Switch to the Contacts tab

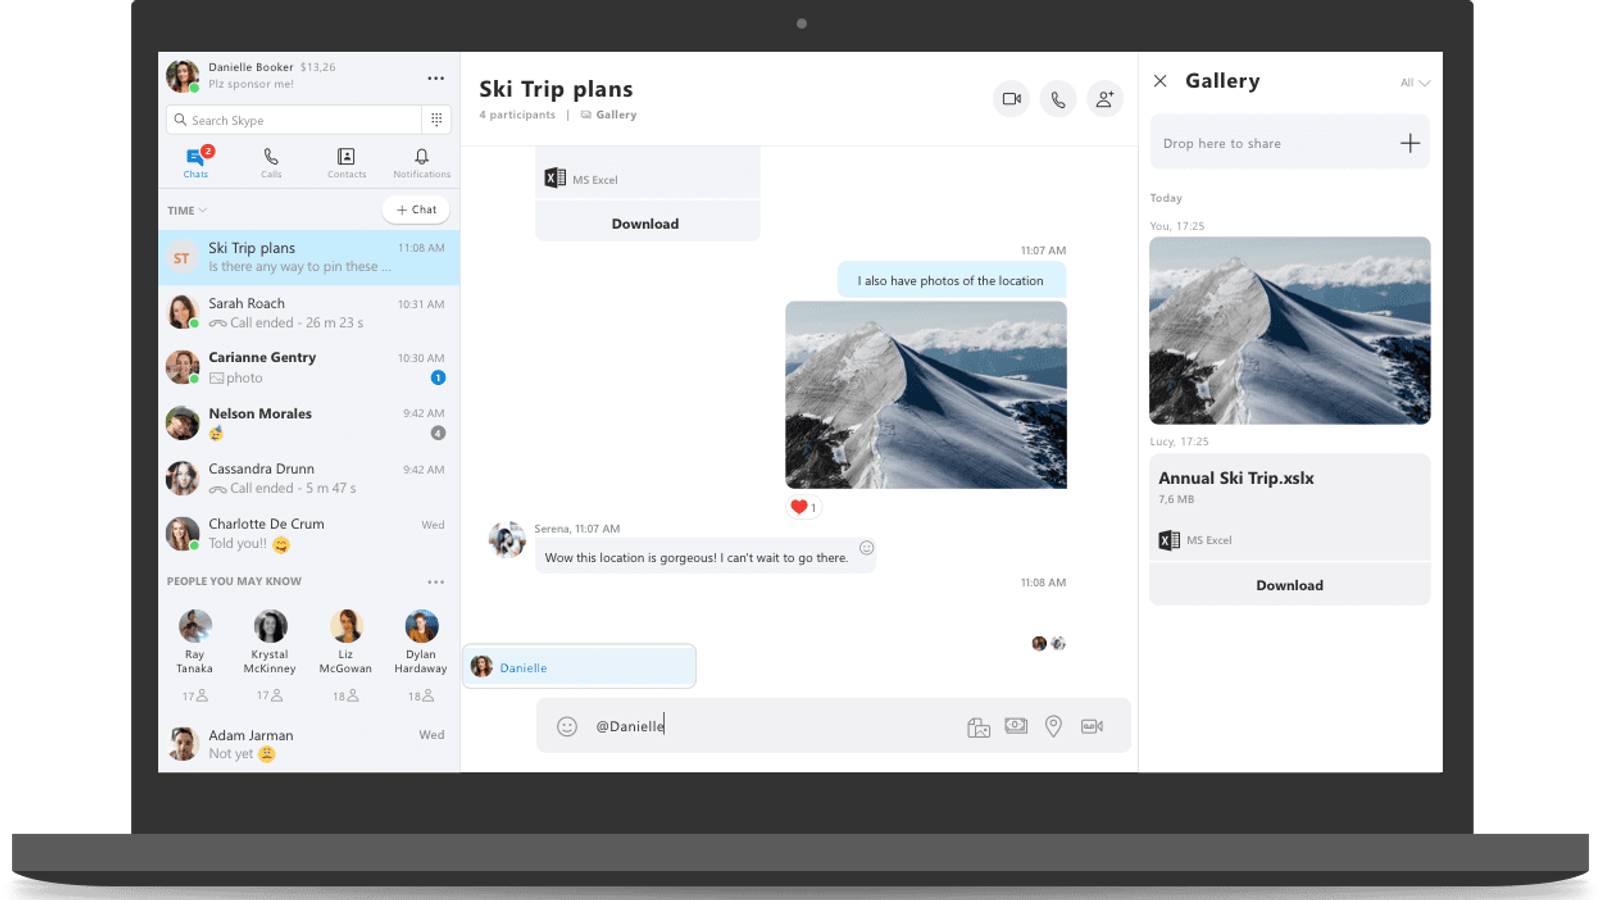pos(346,162)
